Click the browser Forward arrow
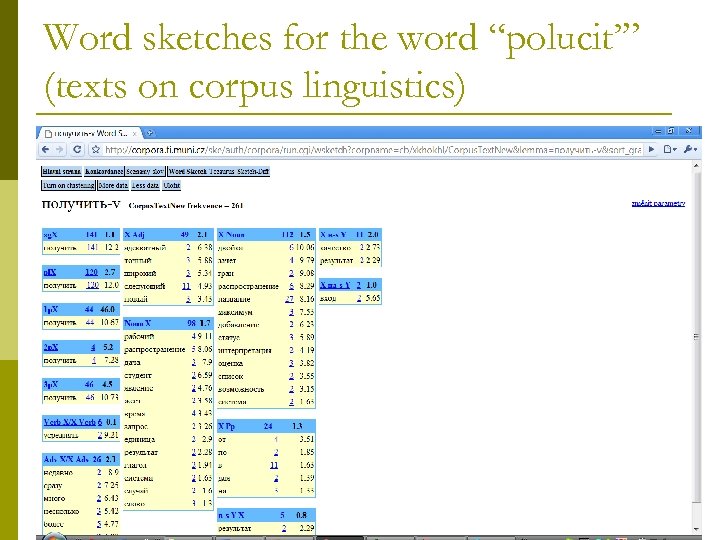The height and width of the screenshot is (540, 720). pyautogui.click(x=60, y=149)
